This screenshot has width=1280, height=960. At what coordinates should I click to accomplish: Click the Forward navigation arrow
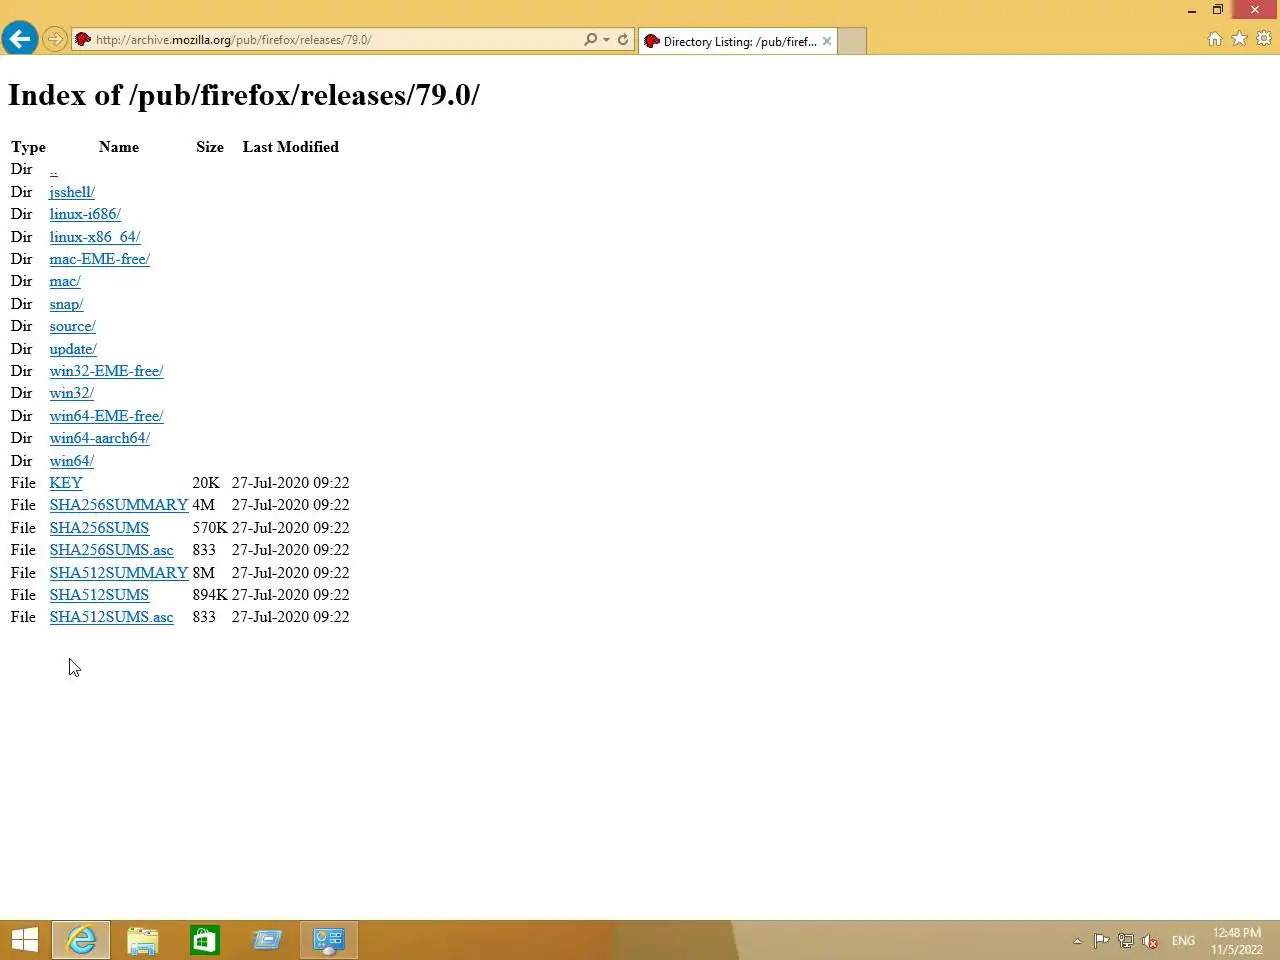(x=55, y=40)
